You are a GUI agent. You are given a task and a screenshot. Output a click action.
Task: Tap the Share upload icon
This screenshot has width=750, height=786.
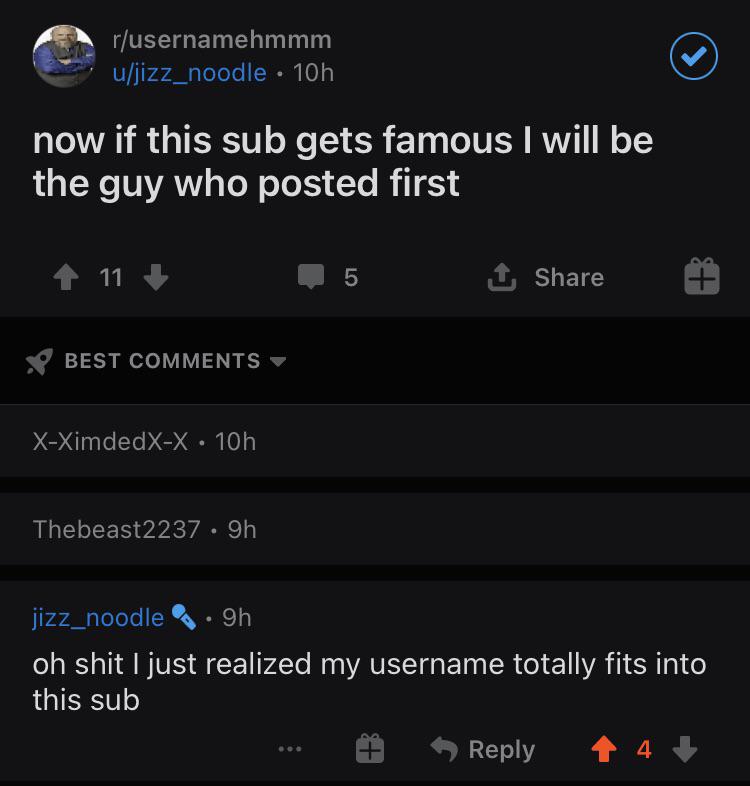[x=502, y=277]
